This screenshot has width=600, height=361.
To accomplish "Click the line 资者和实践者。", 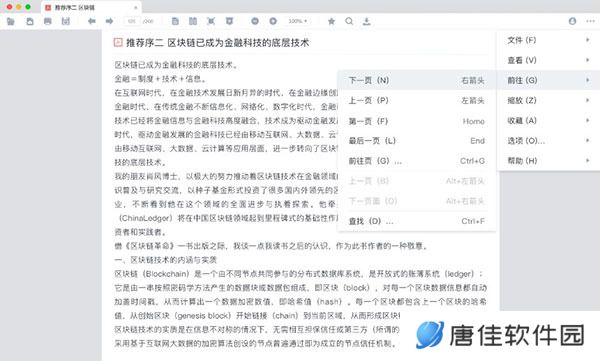I will [140, 232].
